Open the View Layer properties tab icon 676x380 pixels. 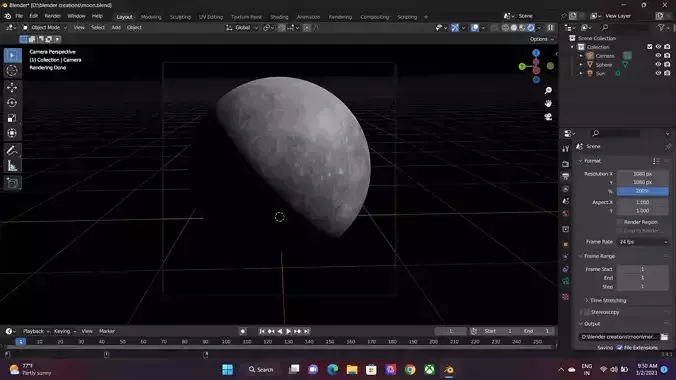(566, 189)
